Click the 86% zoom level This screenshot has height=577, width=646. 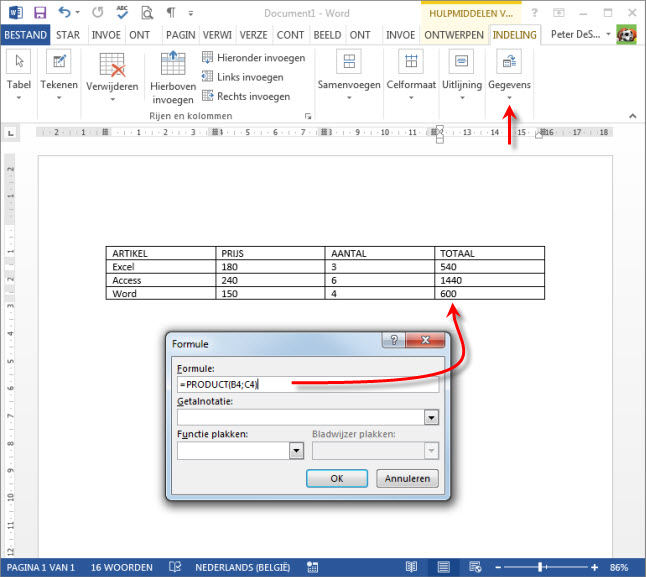619,568
